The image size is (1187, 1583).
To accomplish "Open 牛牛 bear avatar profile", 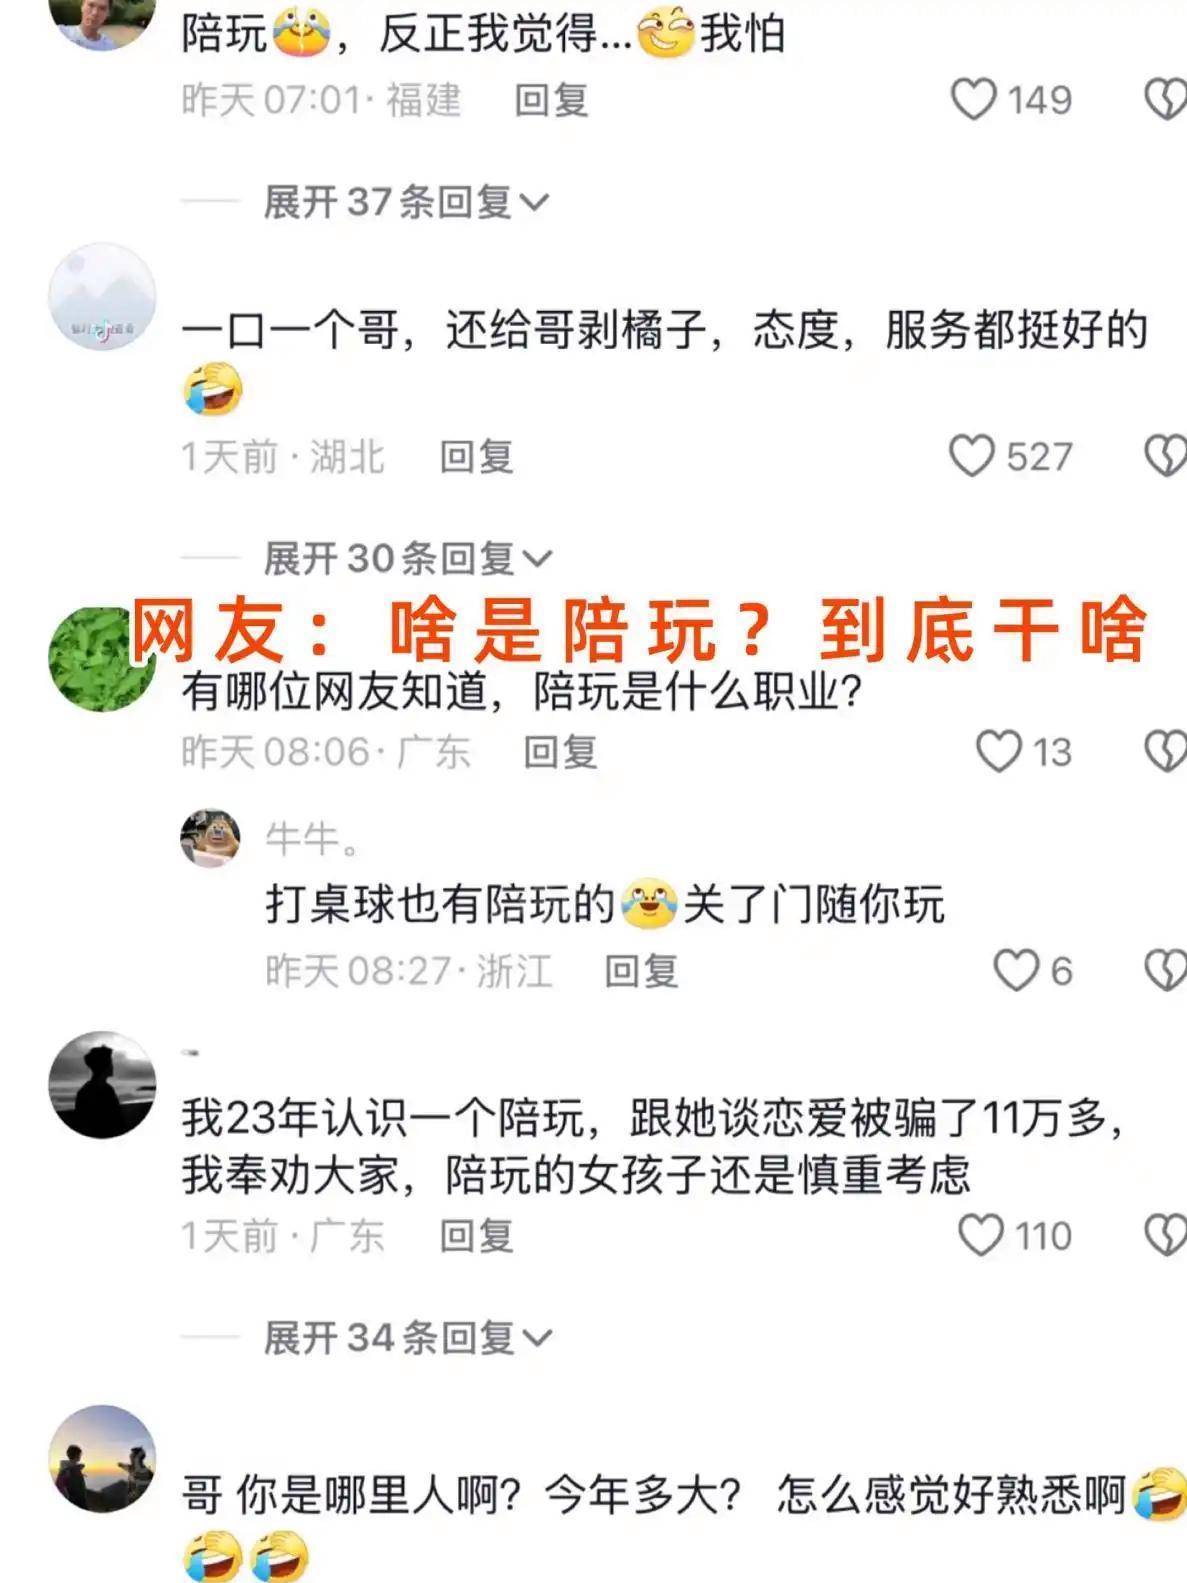I will [x=210, y=839].
